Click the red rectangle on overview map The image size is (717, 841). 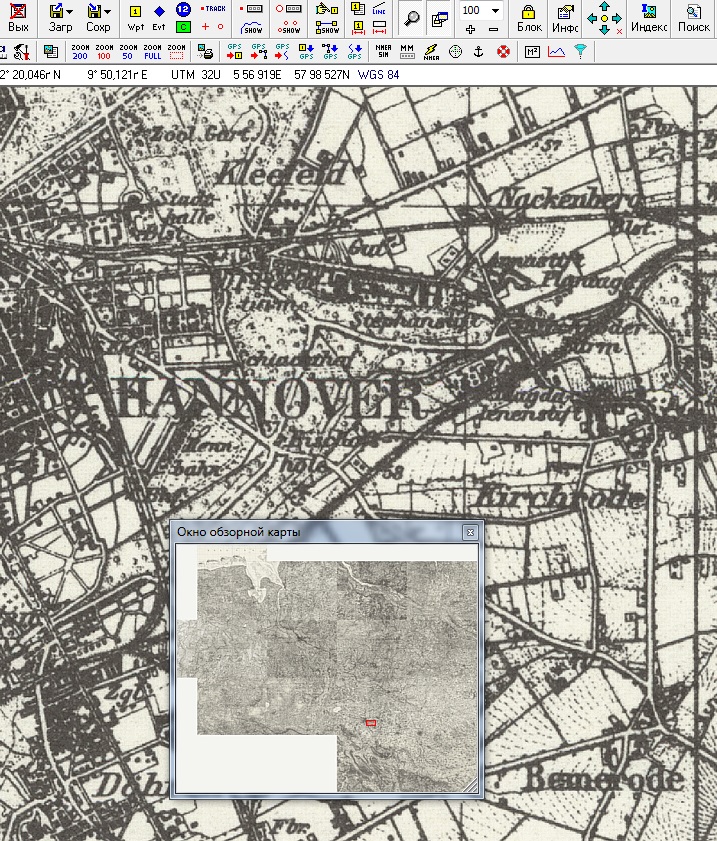tap(371, 722)
